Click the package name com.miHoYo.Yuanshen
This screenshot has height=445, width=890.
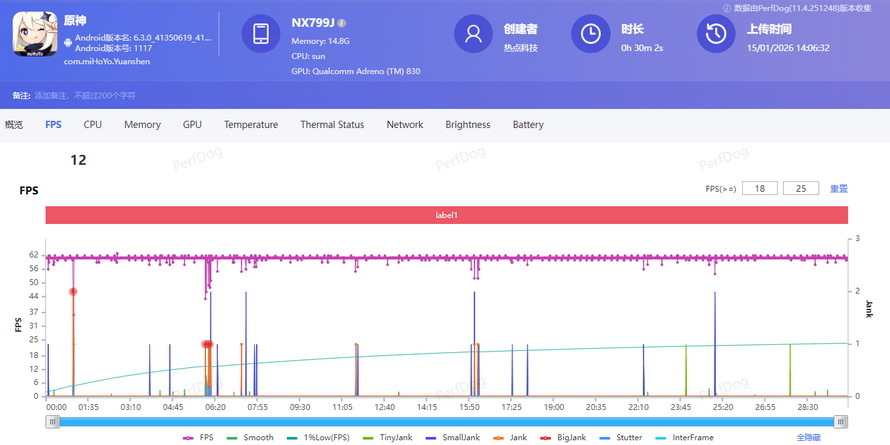click(x=107, y=61)
